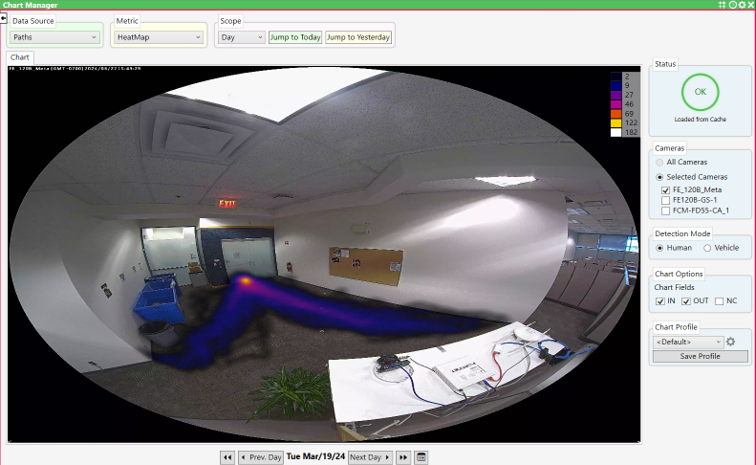Open the Data Source dropdown showing Paths

coord(54,37)
